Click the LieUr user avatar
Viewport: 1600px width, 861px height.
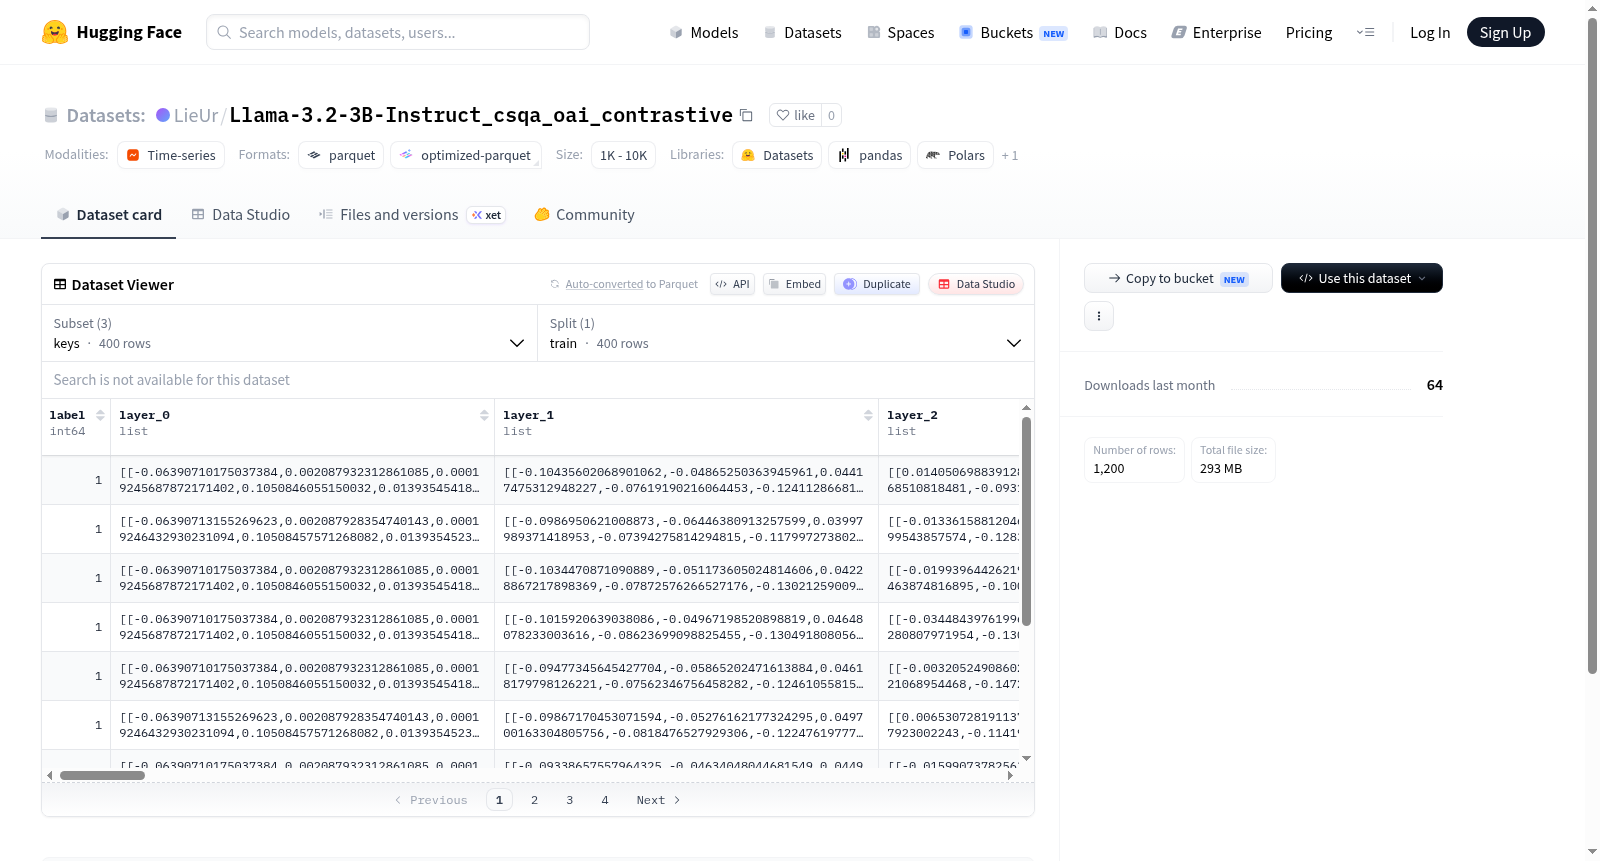(163, 115)
